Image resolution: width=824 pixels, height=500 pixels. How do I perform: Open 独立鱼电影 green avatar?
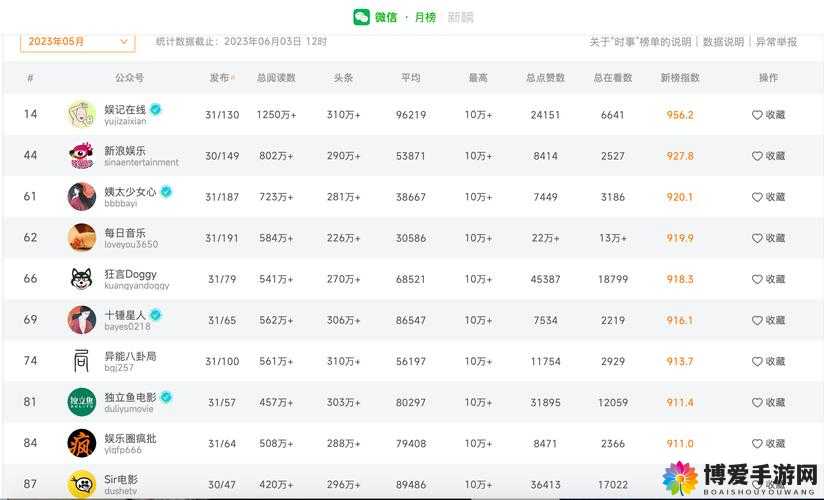click(82, 401)
